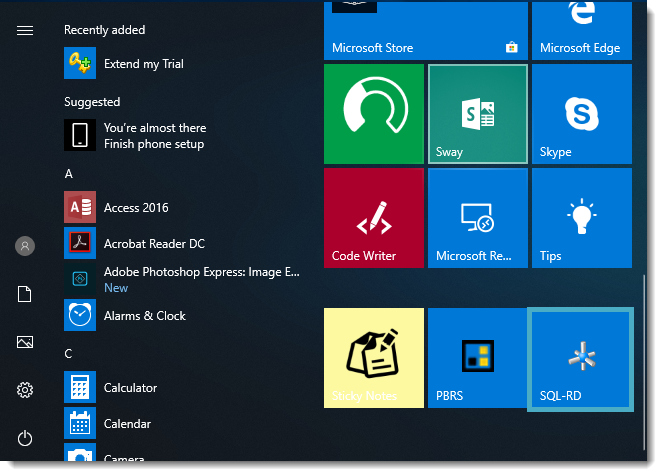662x476 pixels.
Task: Launch Microsoft Edge tile
Action: tap(582, 30)
